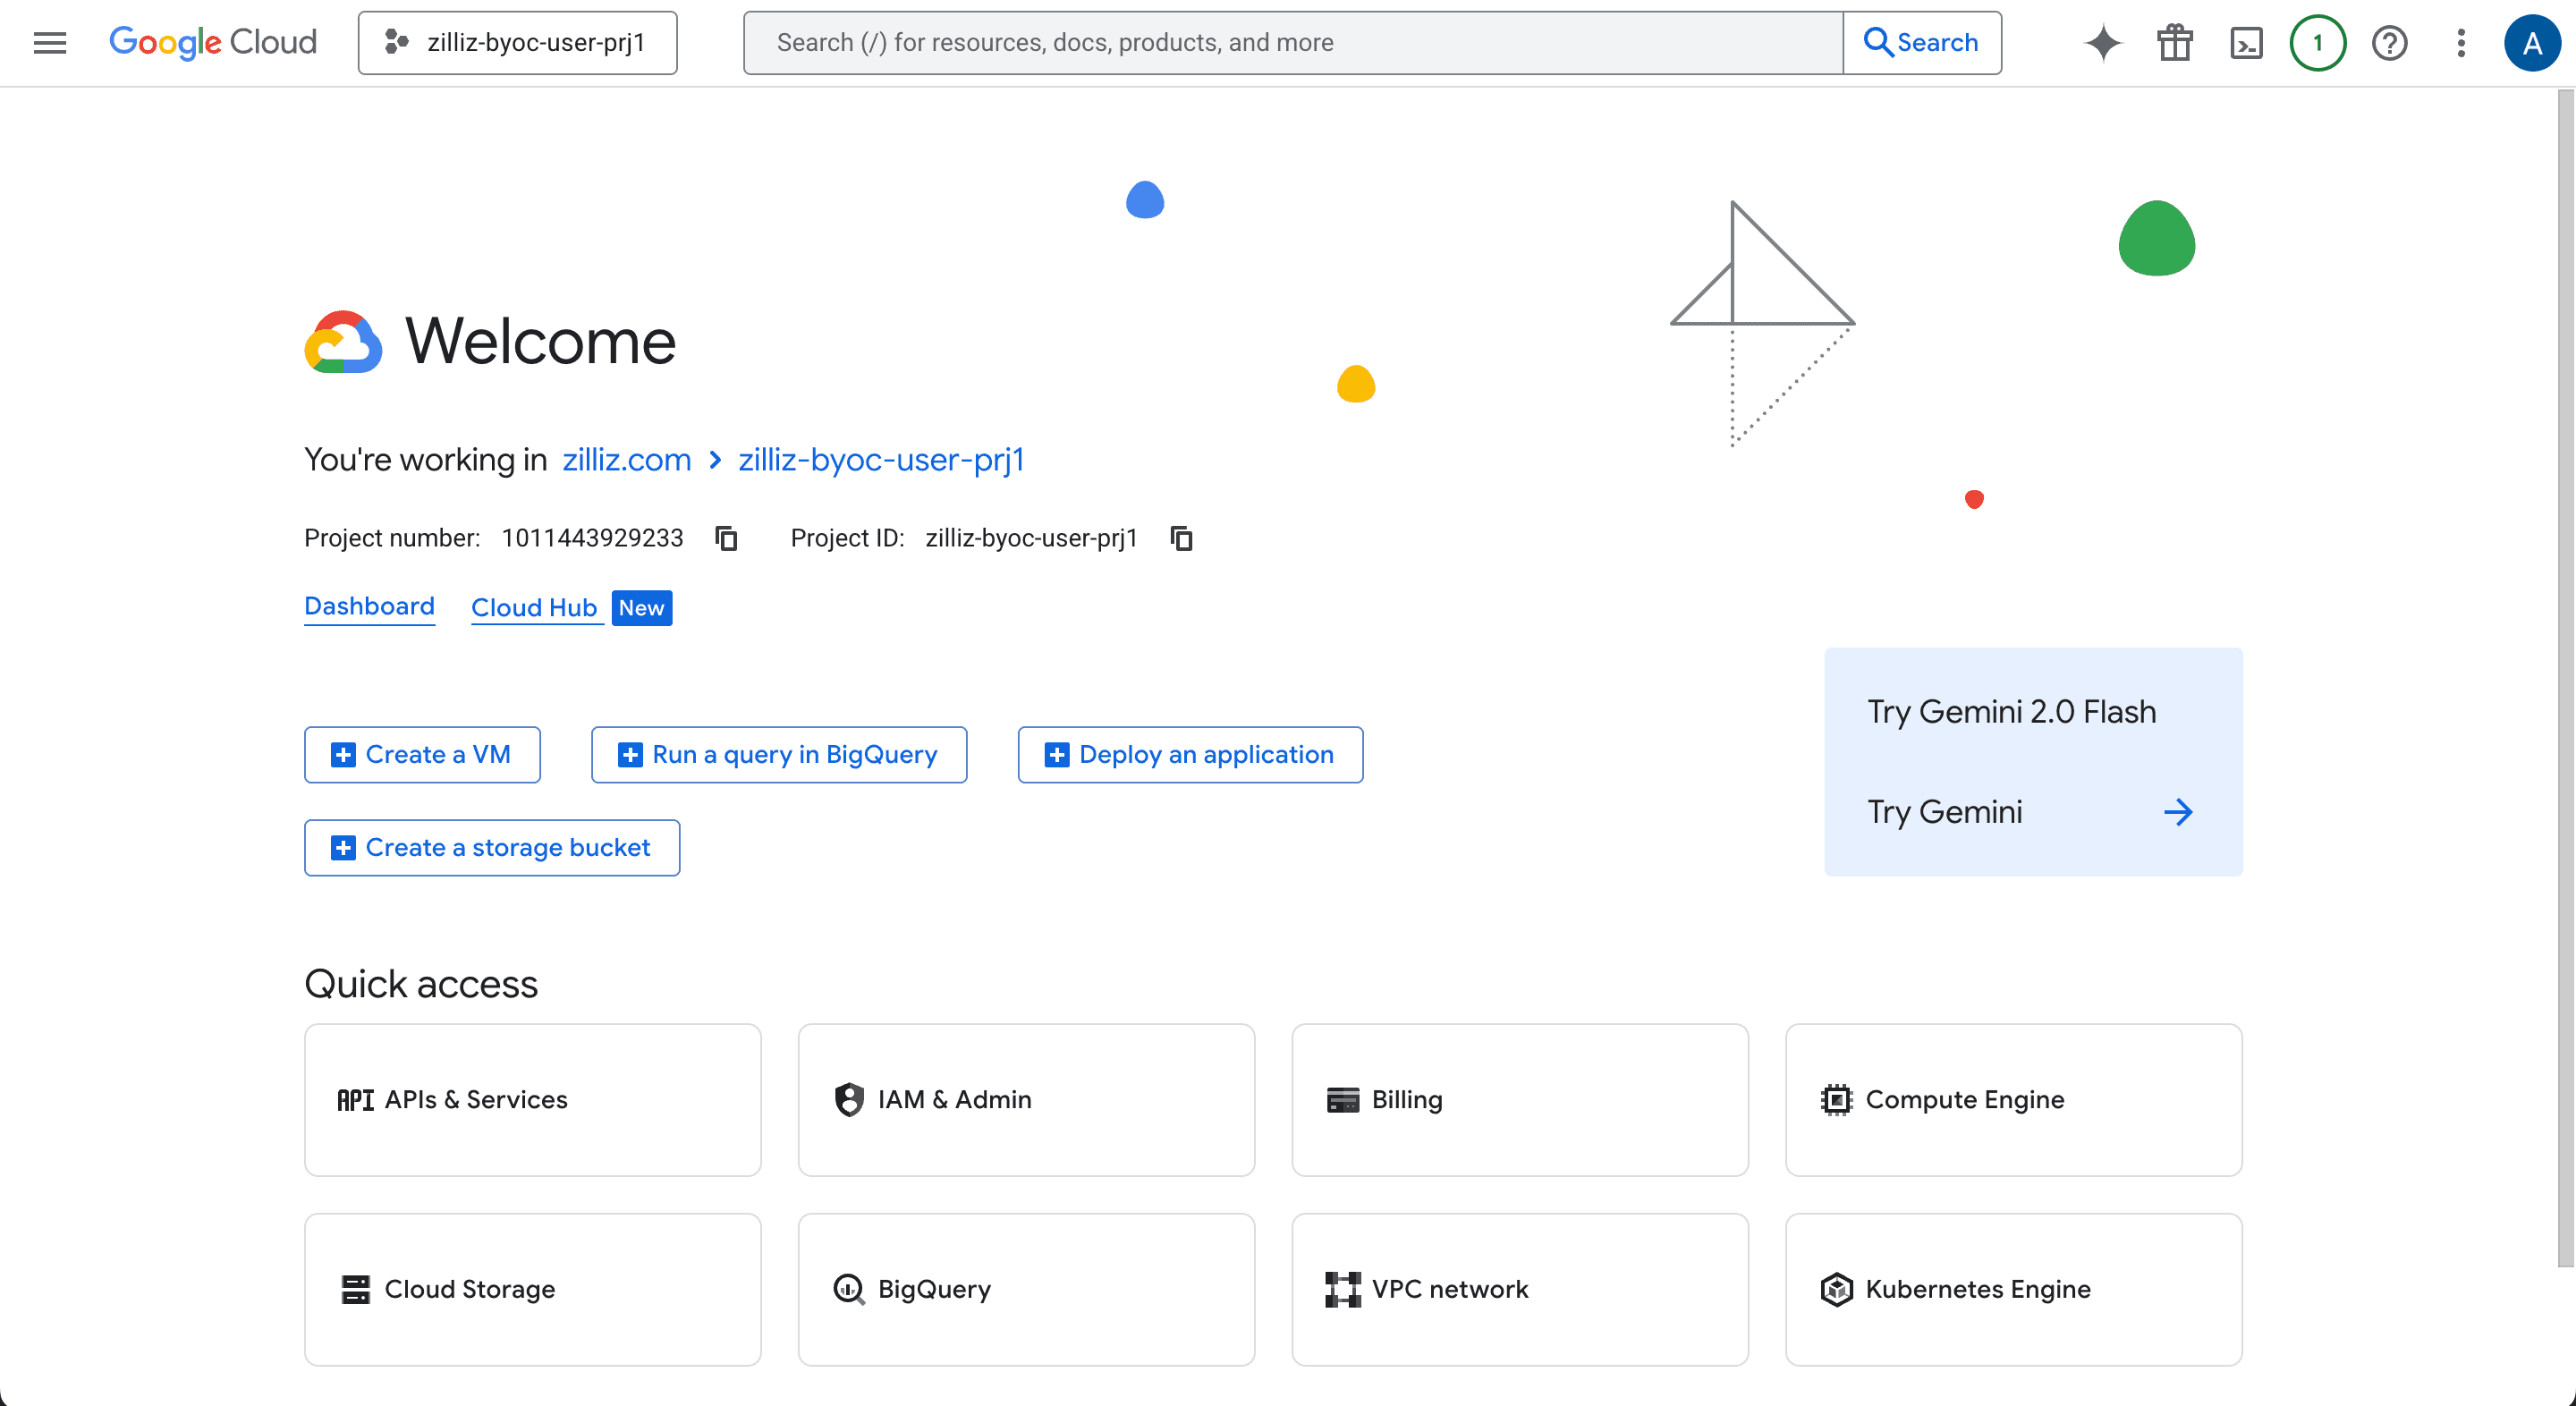Open IAM & Admin quick access card
Screen dimensions: 2576x1406
[x=1026, y=1100]
